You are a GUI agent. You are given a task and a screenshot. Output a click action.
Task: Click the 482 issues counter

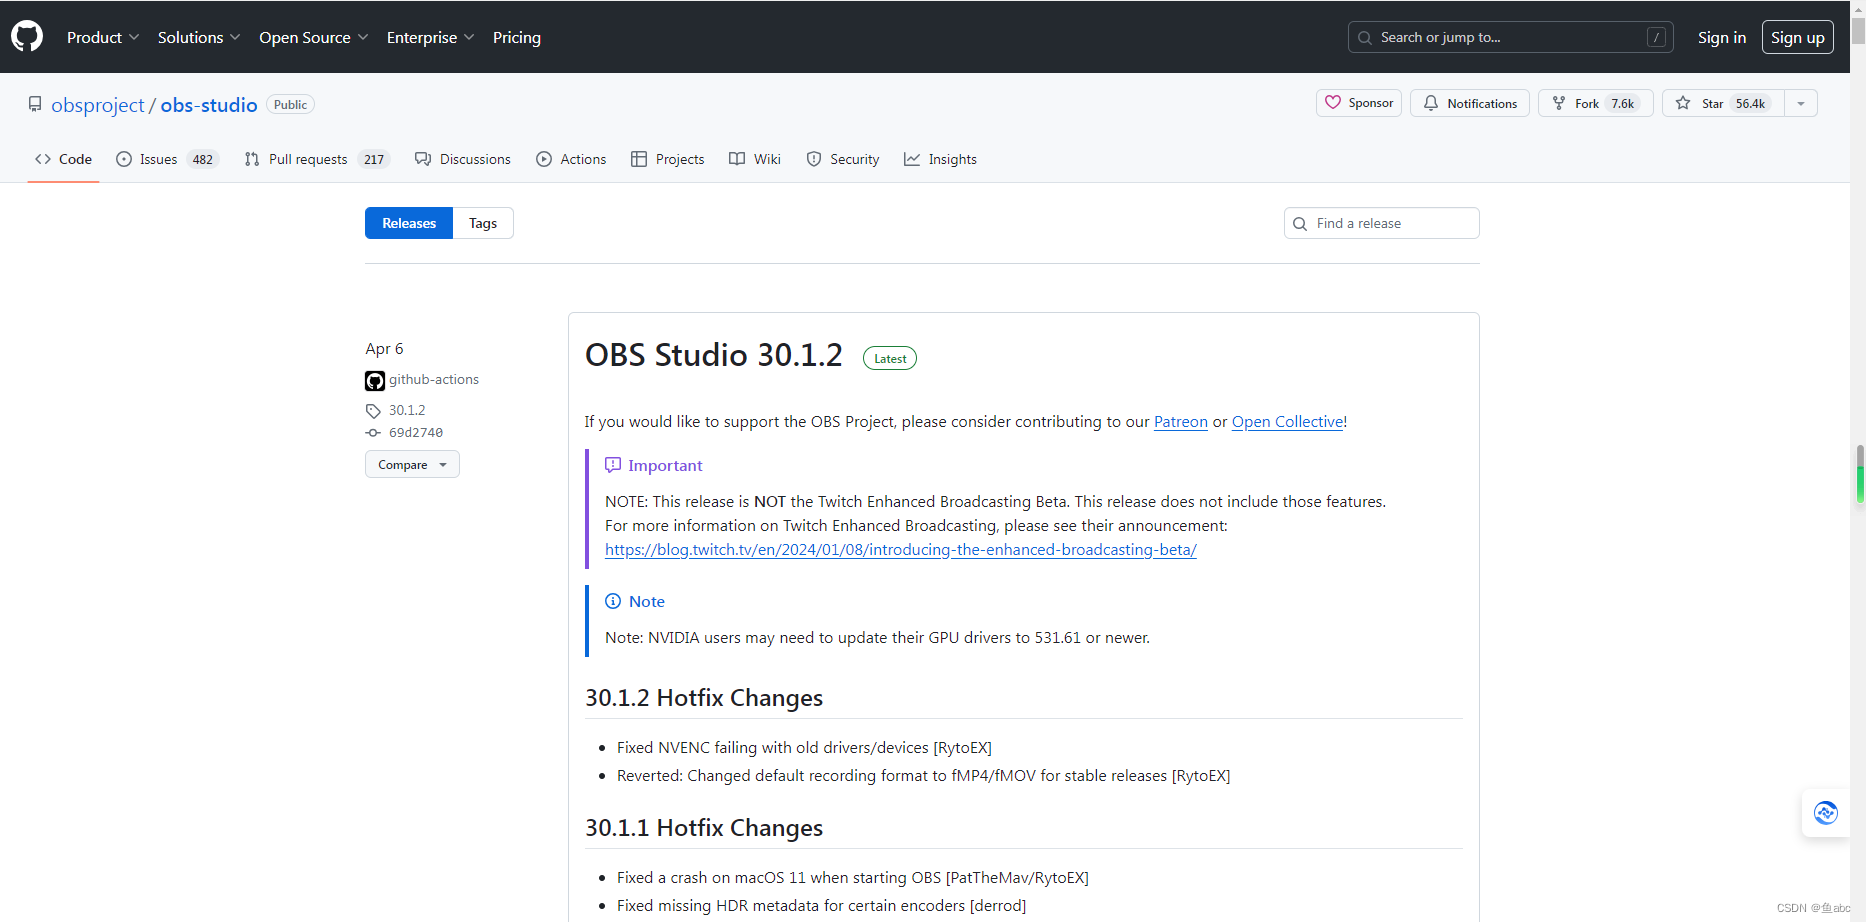tap(203, 159)
